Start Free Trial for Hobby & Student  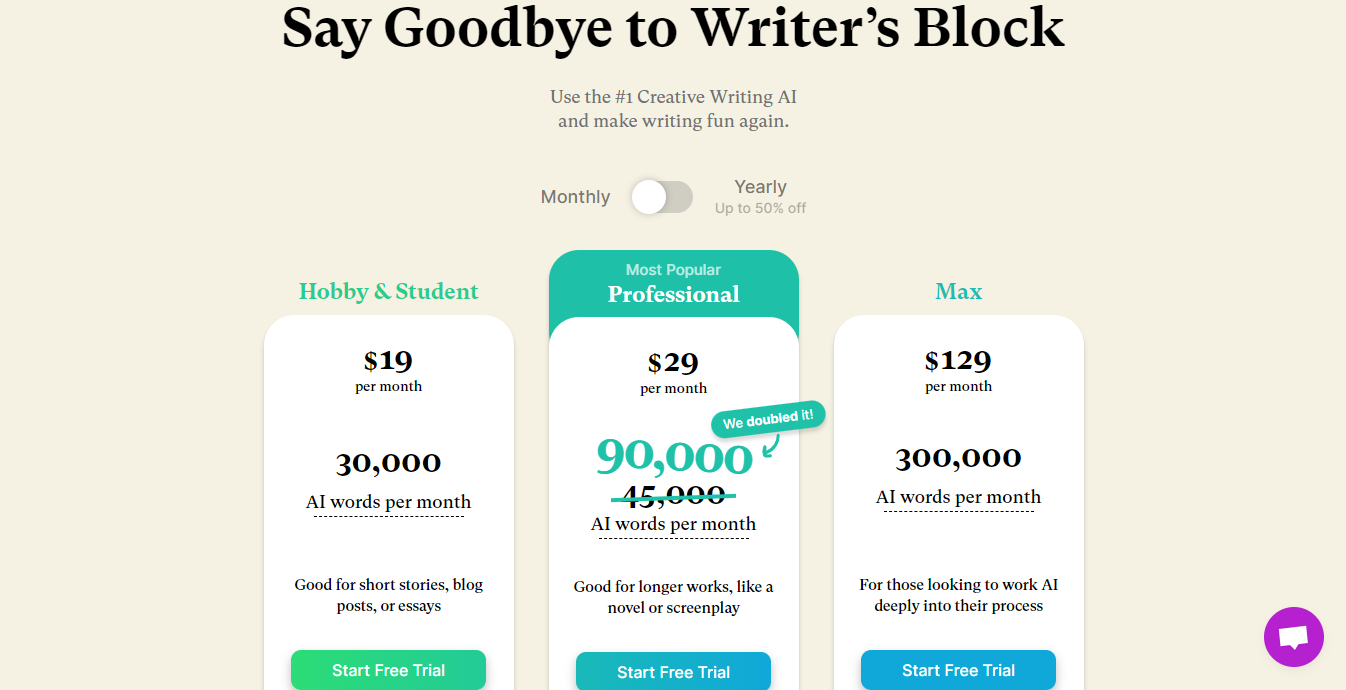tap(389, 670)
